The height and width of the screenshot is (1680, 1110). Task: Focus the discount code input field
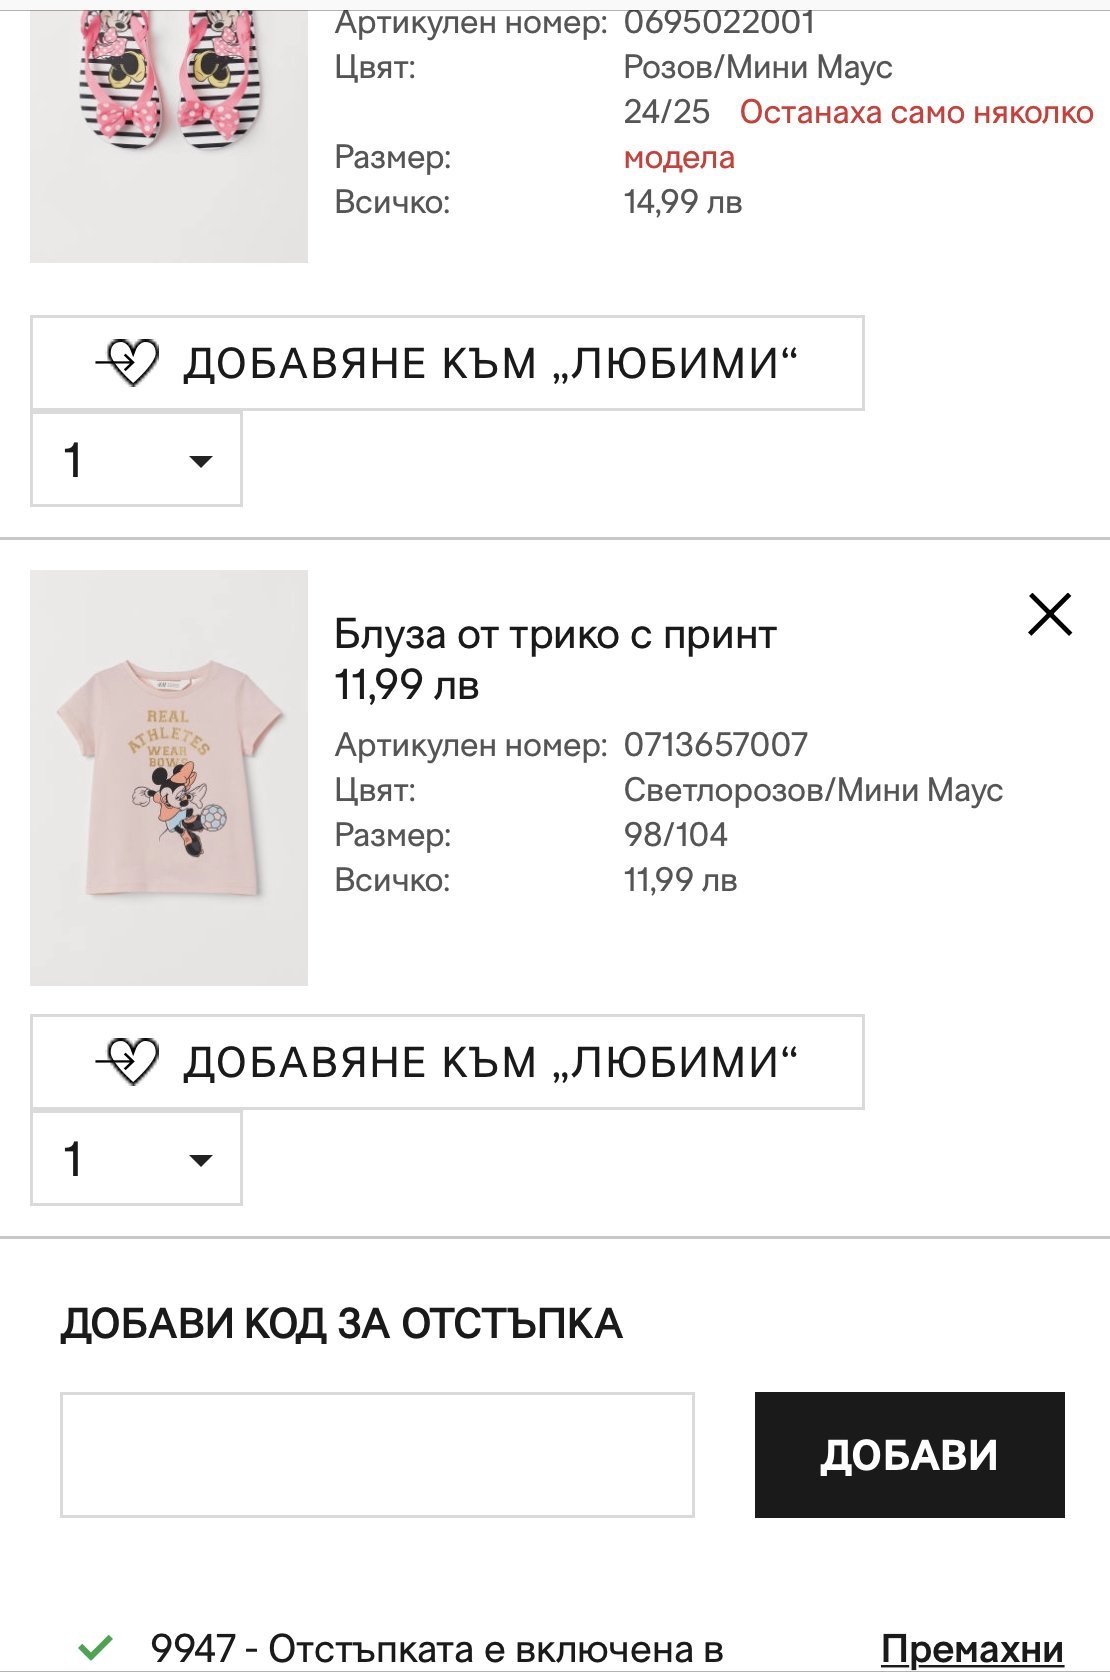point(377,1455)
